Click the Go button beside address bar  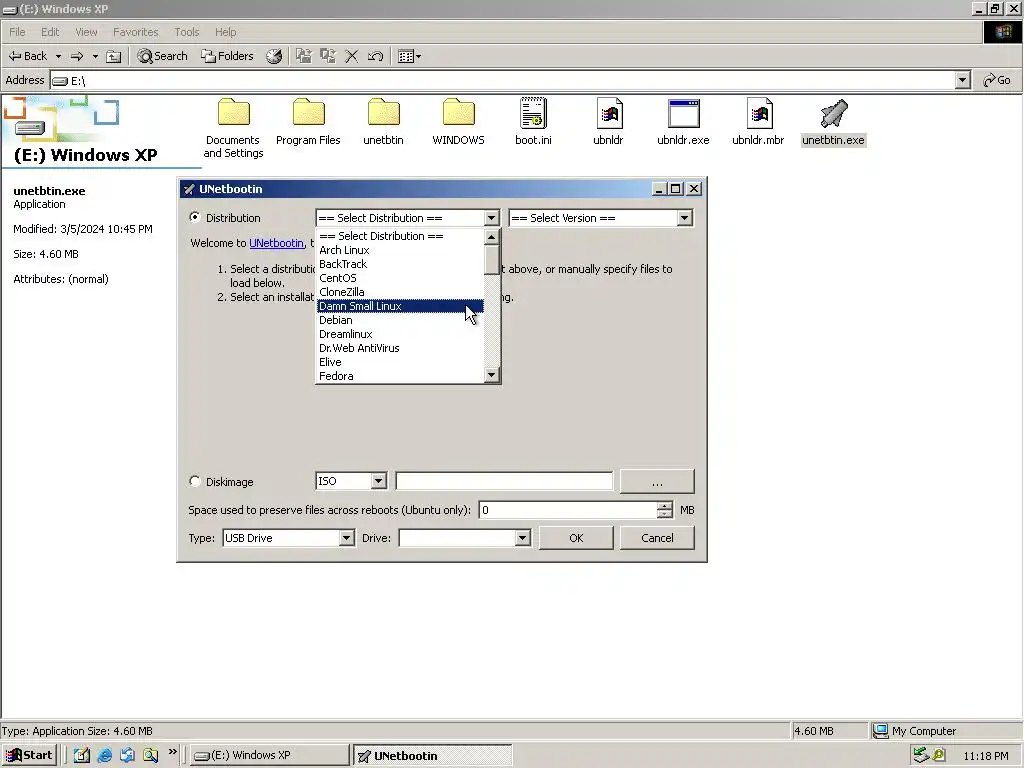[997, 80]
